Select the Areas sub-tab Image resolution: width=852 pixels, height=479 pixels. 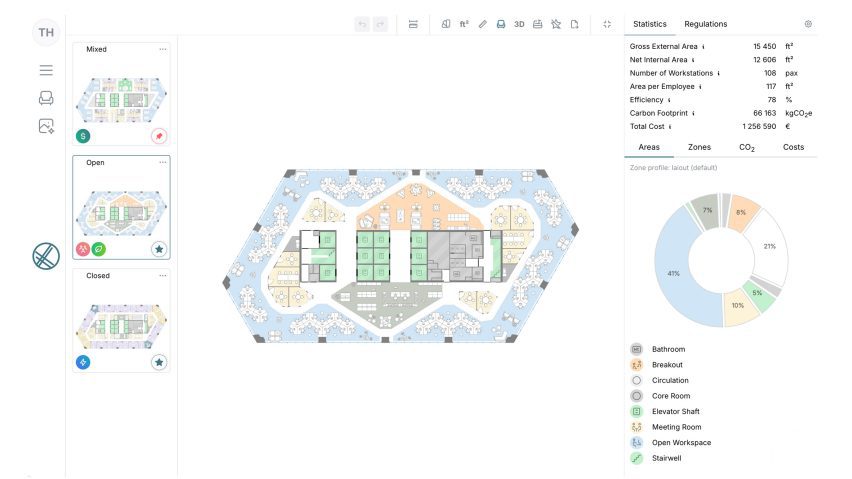point(649,147)
